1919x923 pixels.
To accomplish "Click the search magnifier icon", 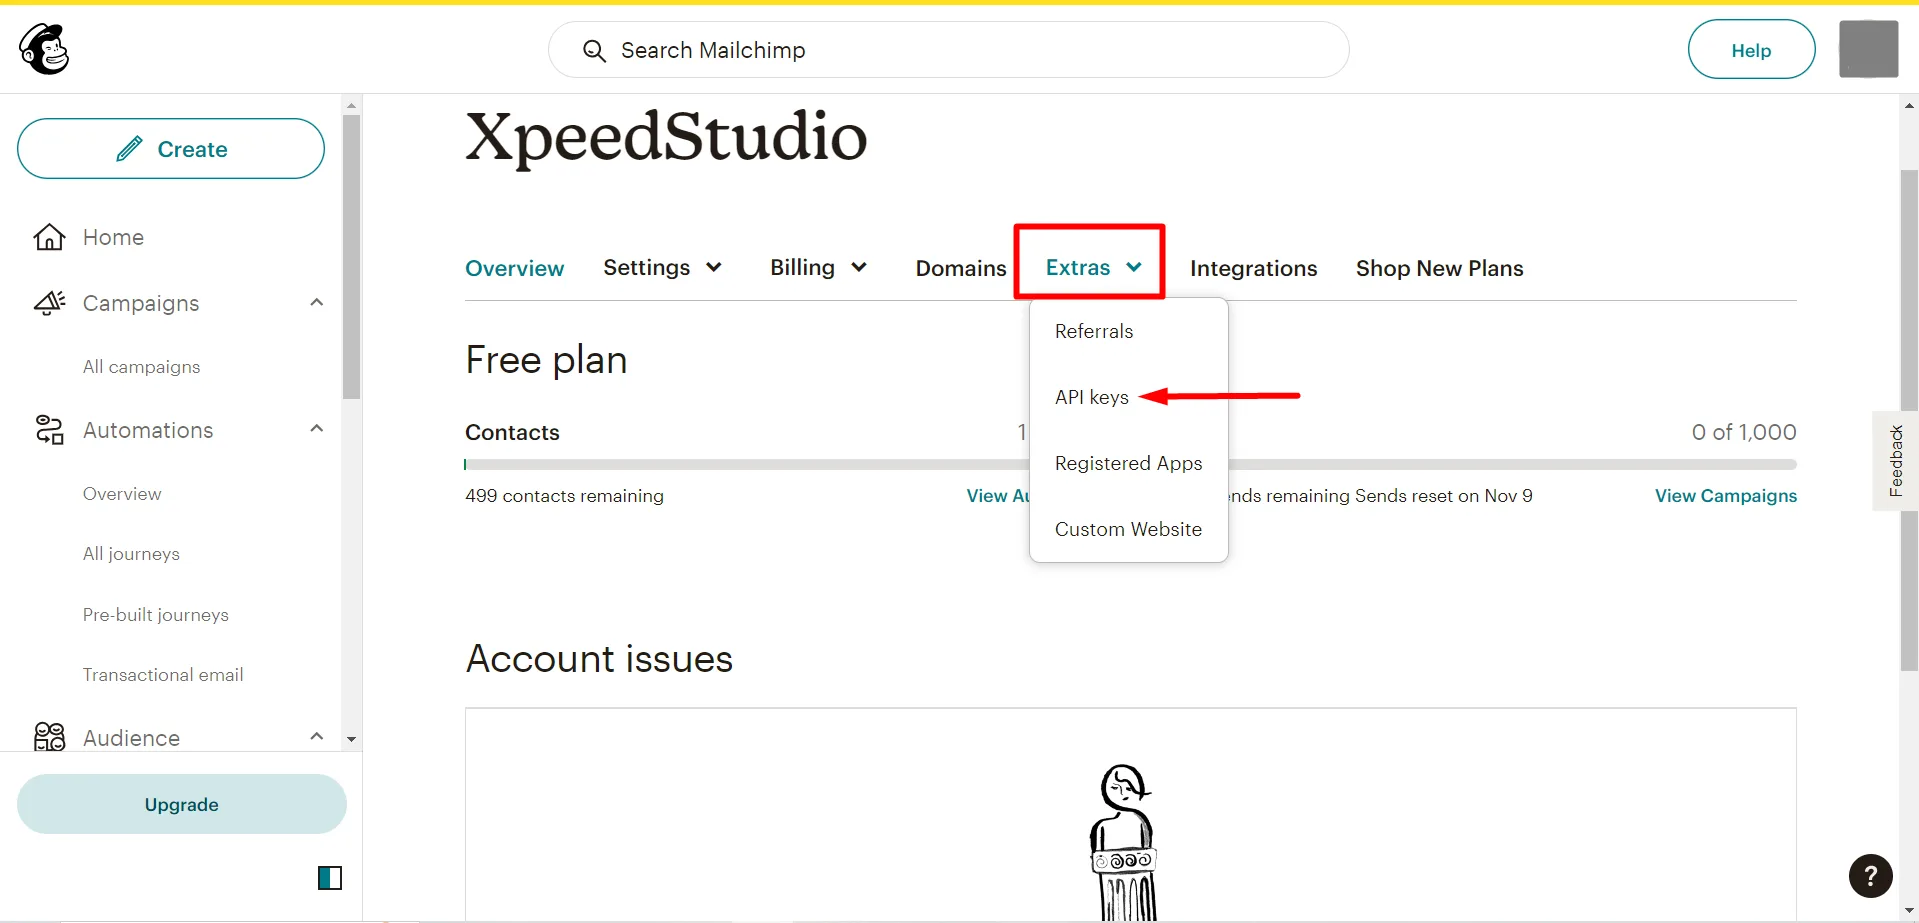I will (594, 51).
